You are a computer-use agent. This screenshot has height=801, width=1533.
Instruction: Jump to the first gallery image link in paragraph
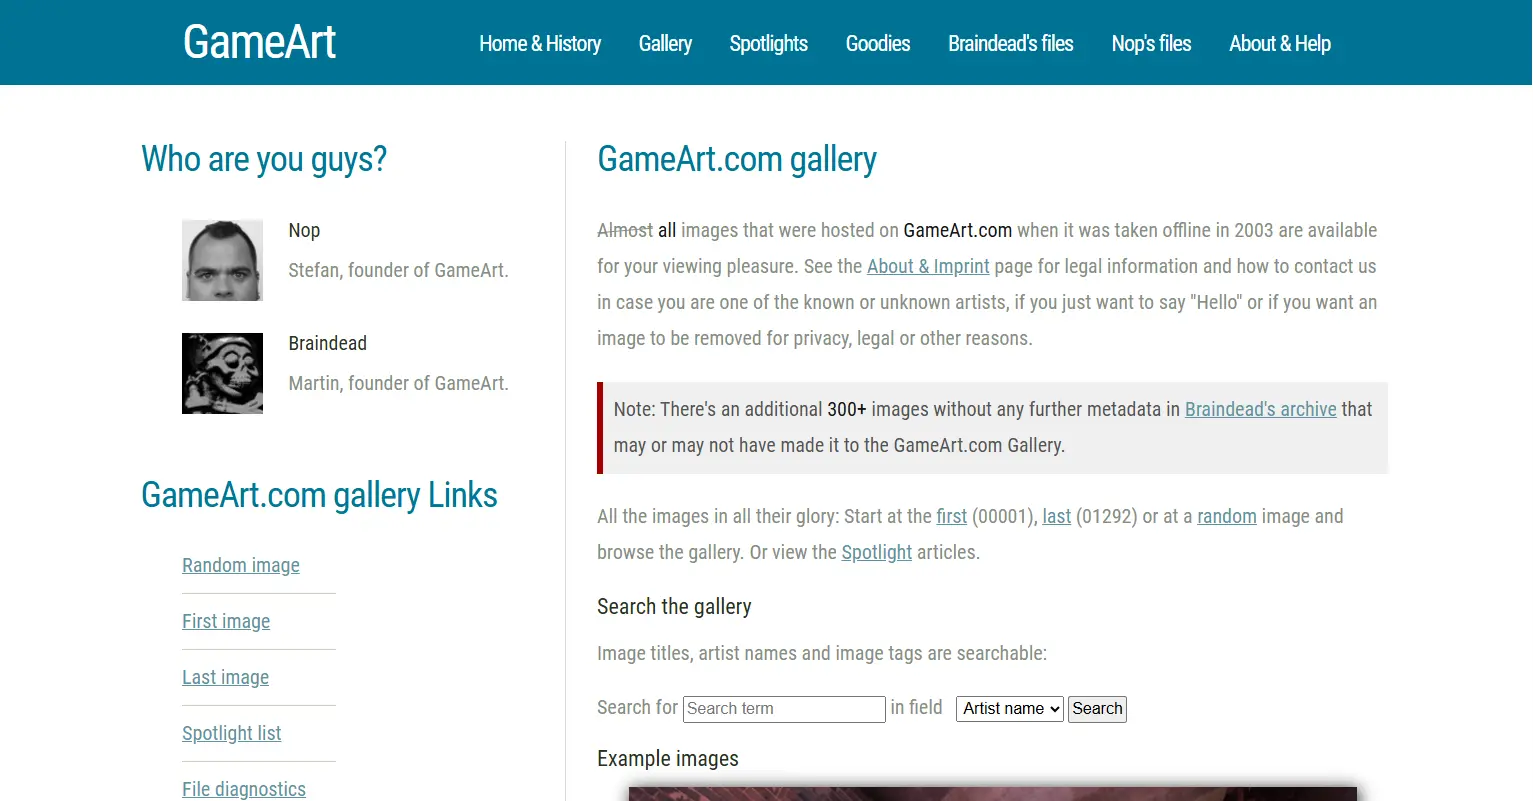point(952,516)
